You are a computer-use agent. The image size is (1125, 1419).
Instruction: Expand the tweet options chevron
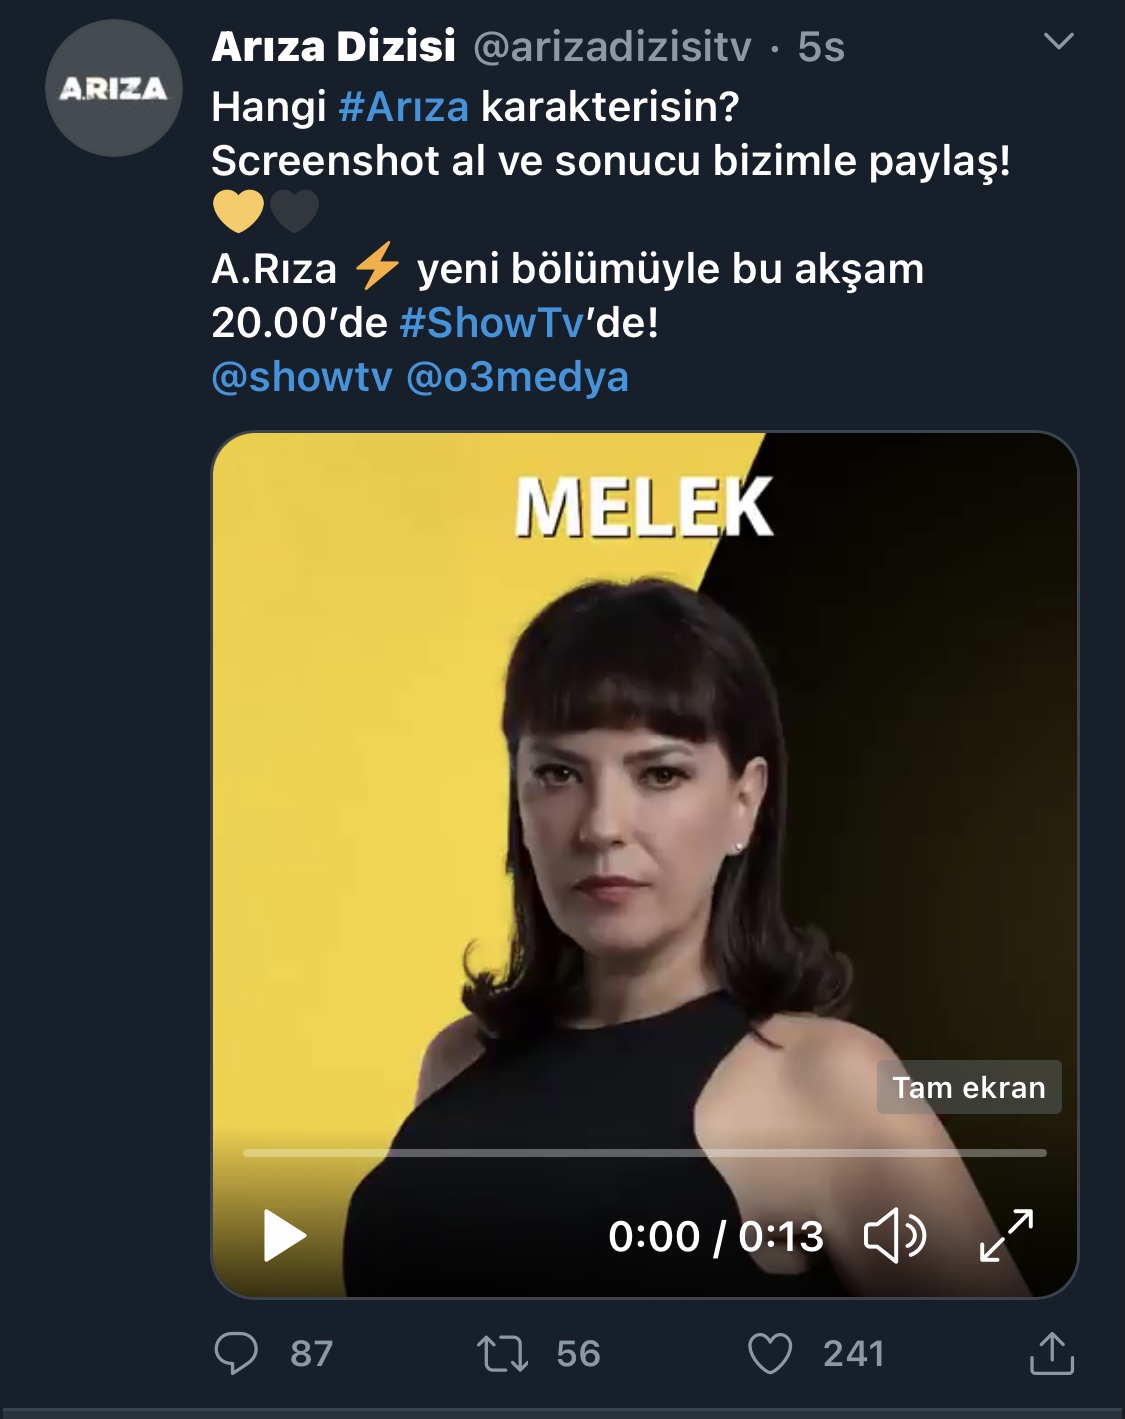(x=1058, y=41)
